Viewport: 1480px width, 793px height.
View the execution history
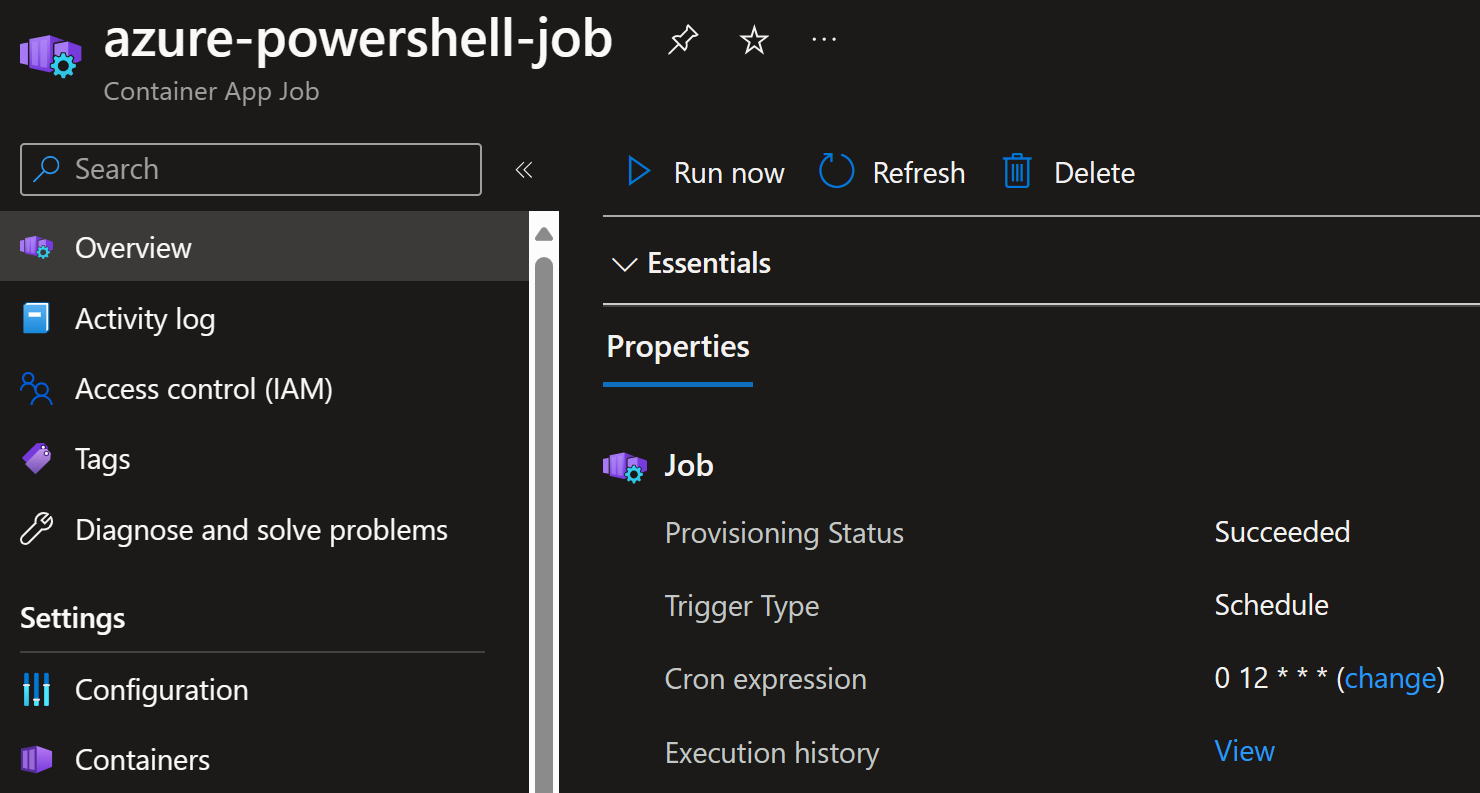click(1245, 751)
